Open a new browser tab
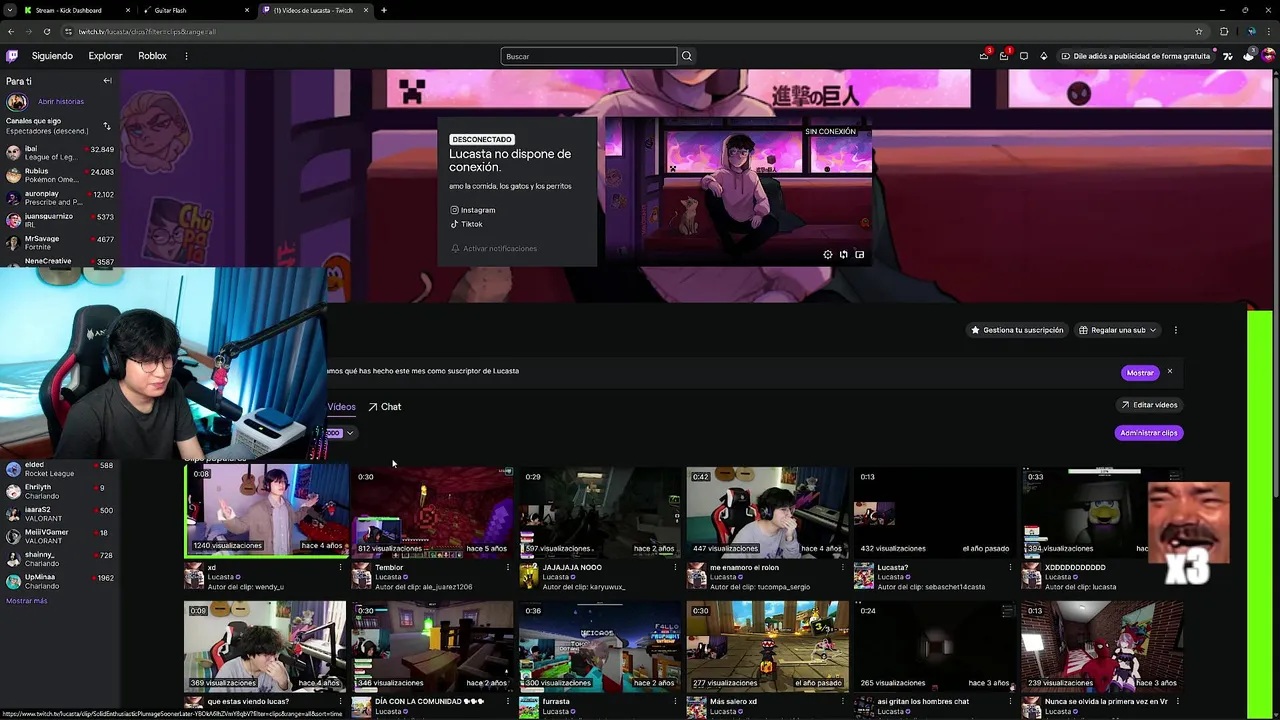1280x720 pixels. [384, 10]
